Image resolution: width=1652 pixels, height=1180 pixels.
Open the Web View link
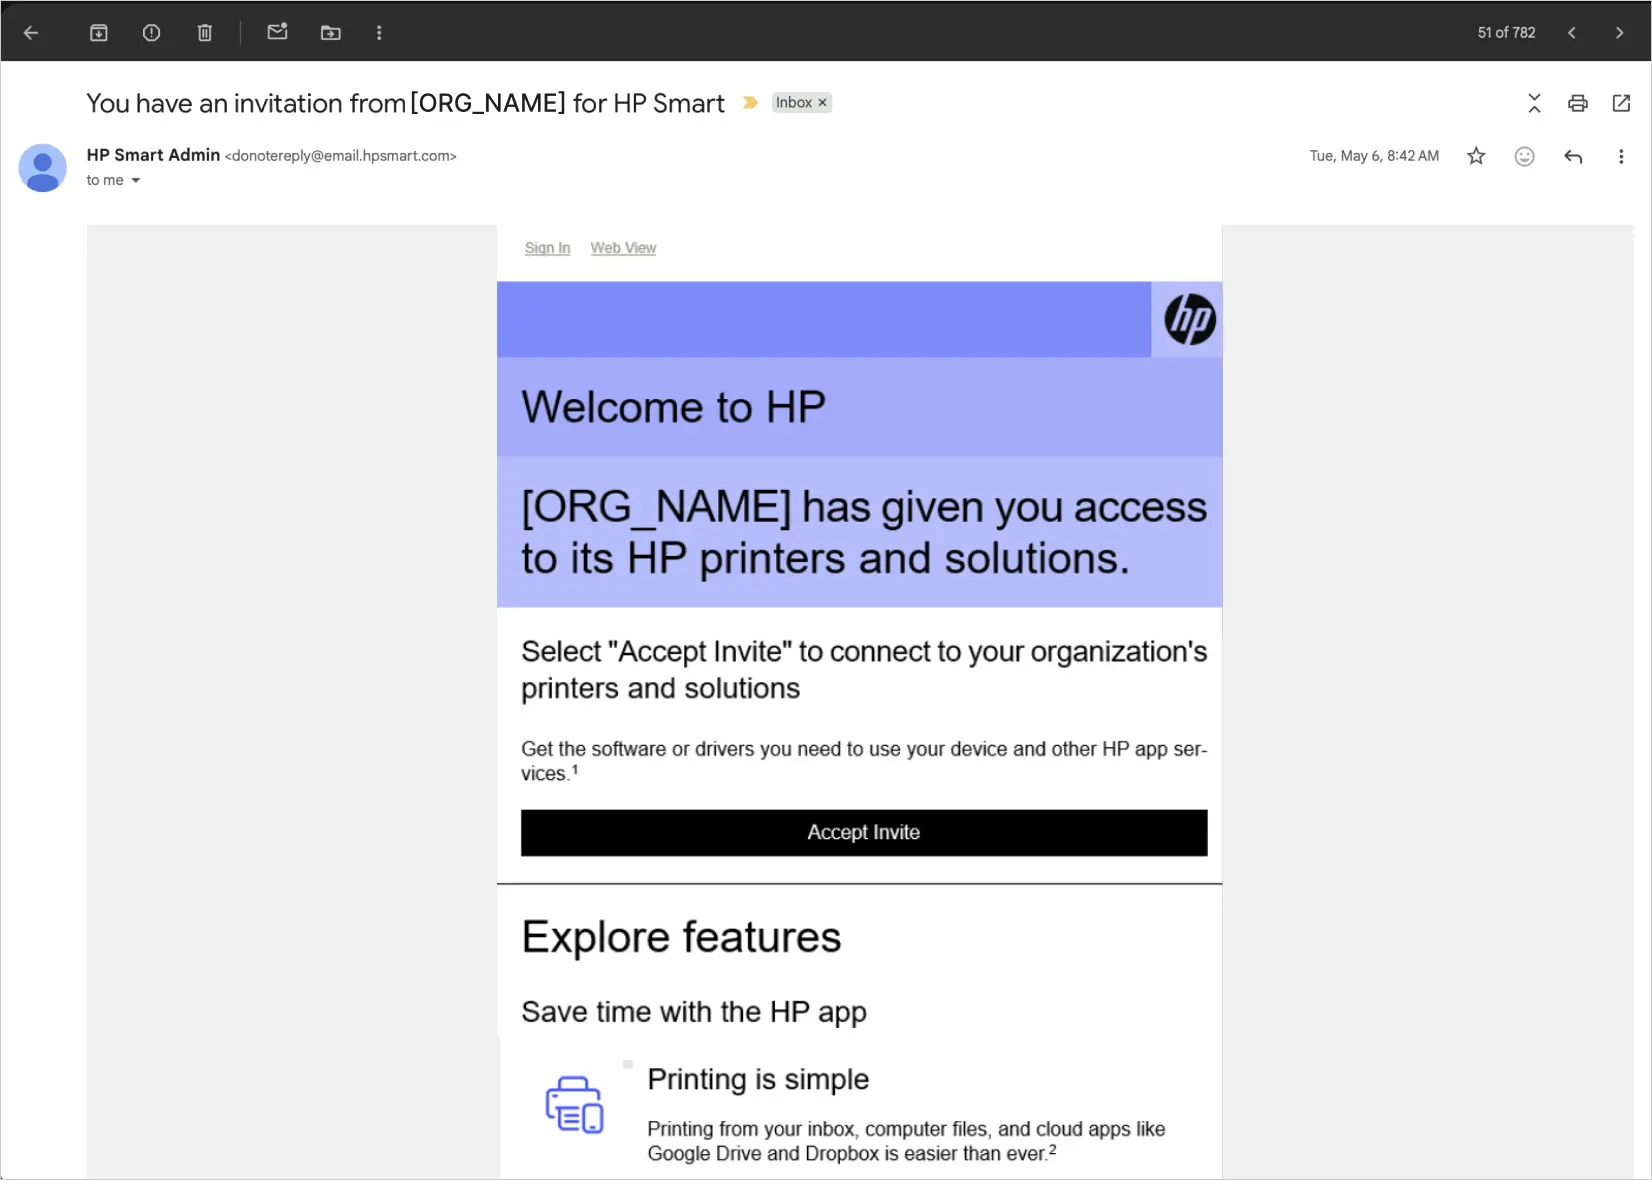coord(623,248)
